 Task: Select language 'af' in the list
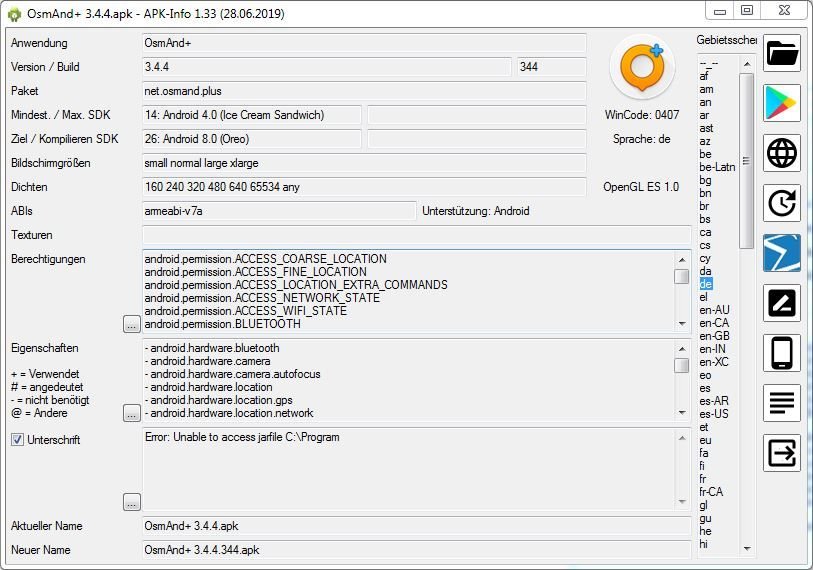[704, 76]
